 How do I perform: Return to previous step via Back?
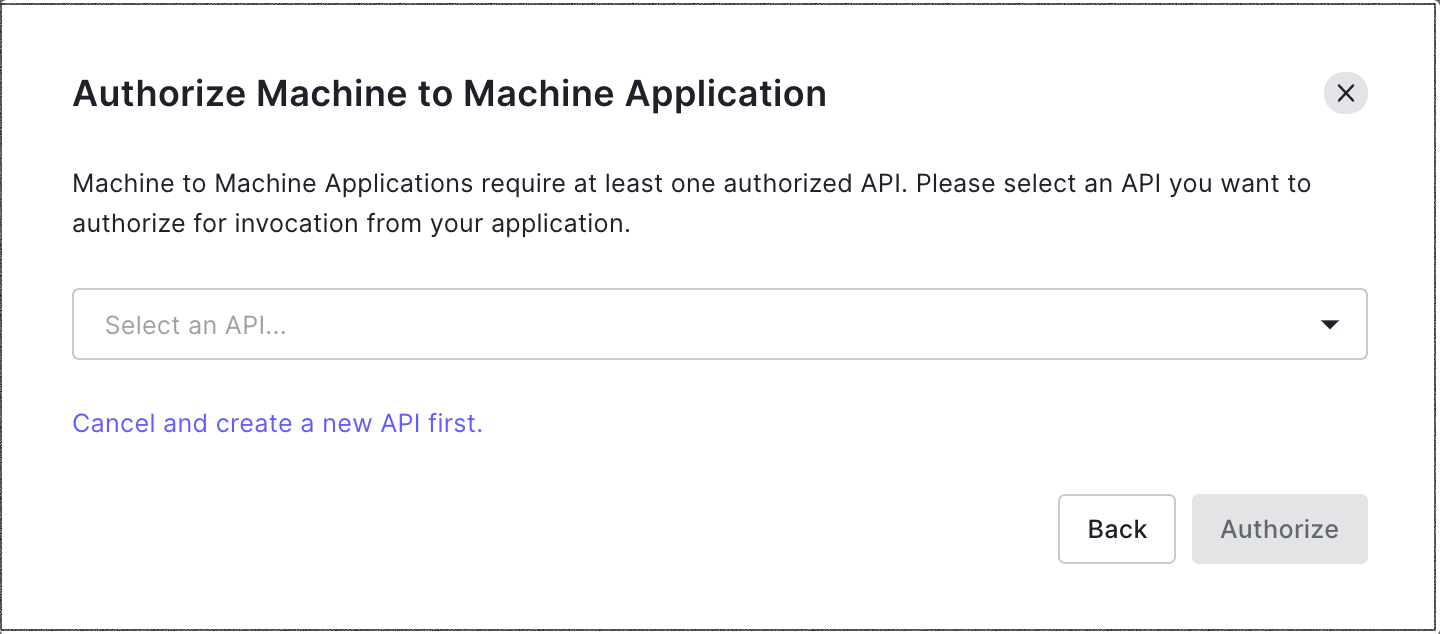[x=1116, y=528]
